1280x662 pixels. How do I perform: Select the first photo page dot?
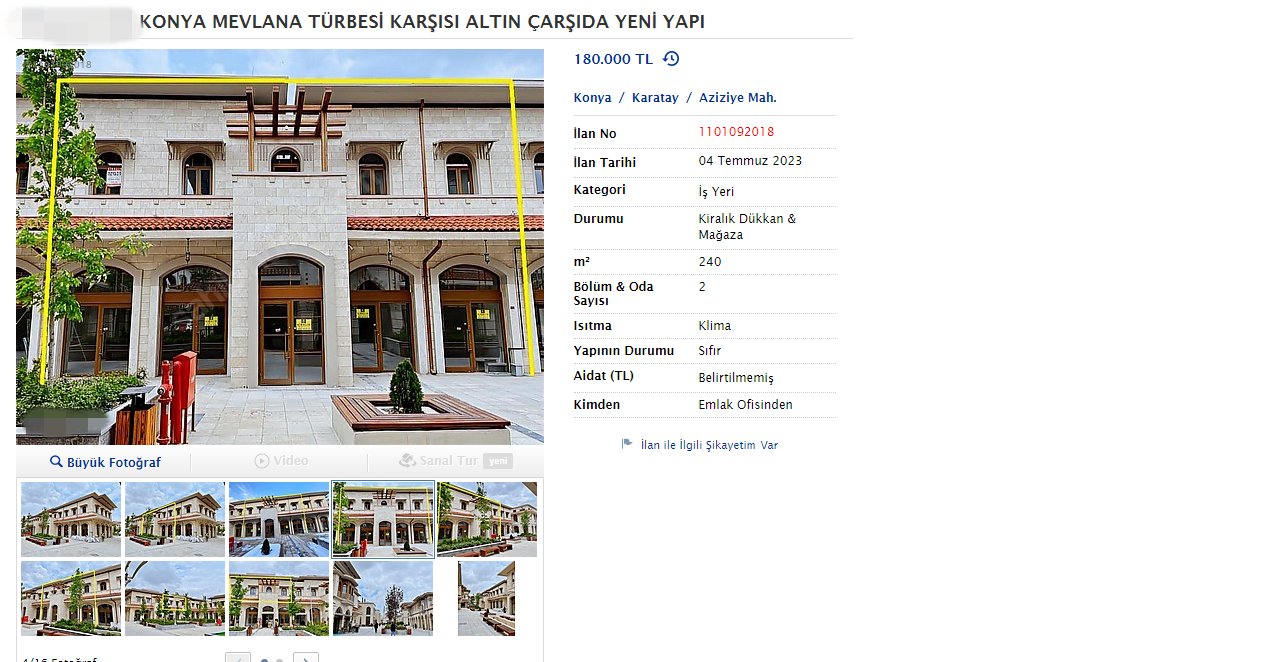pos(264,660)
